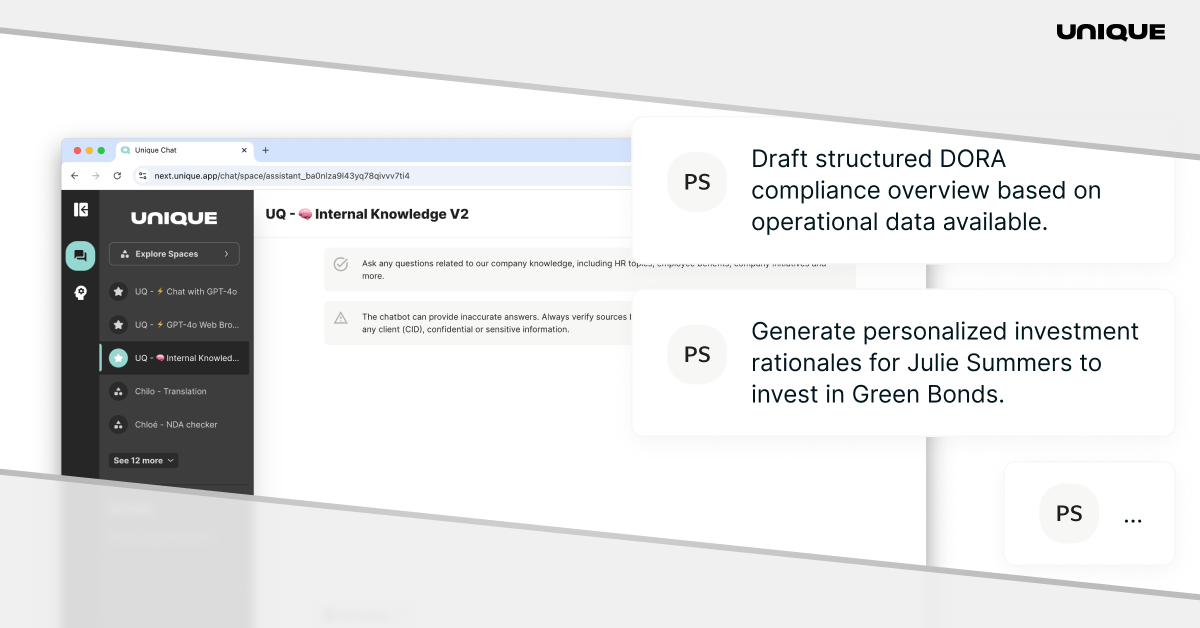The width and height of the screenshot is (1200, 628).
Task: Collapse the sidebar with the panel icon
Action: tap(81, 209)
